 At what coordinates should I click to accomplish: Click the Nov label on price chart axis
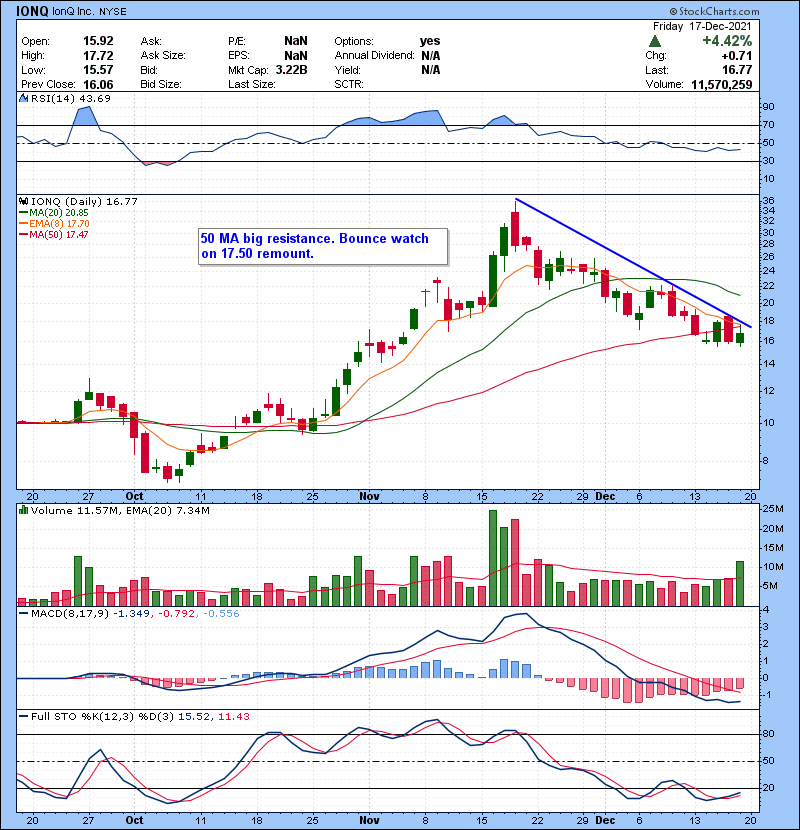pyautogui.click(x=369, y=496)
